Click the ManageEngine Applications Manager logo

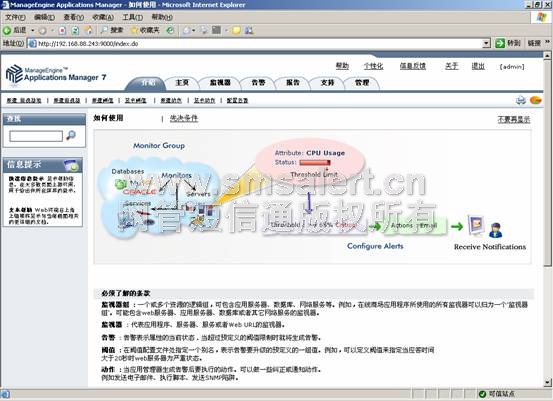coord(56,74)
